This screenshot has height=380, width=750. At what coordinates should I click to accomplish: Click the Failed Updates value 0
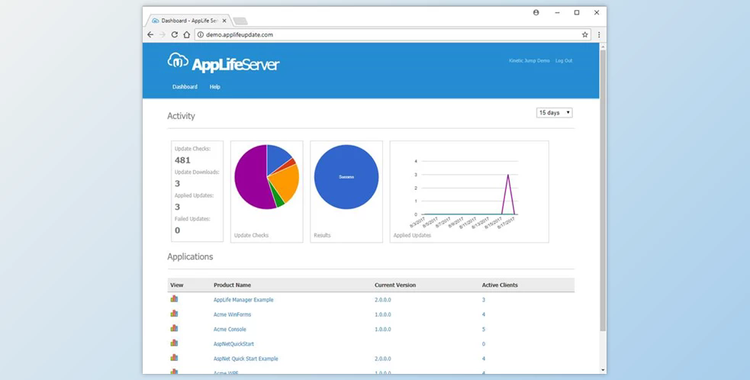177,231
